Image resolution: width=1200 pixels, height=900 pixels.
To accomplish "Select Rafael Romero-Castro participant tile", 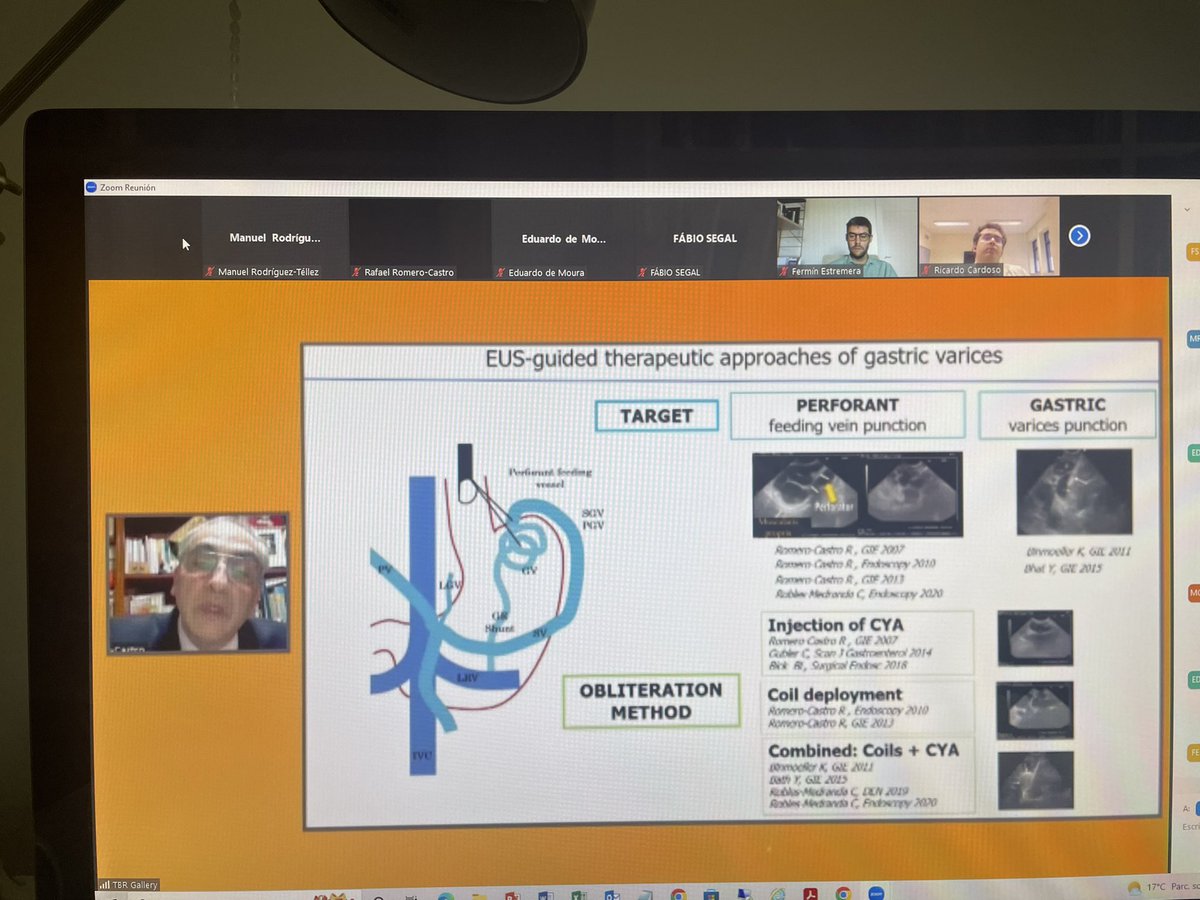I will (x=419, y=238).
